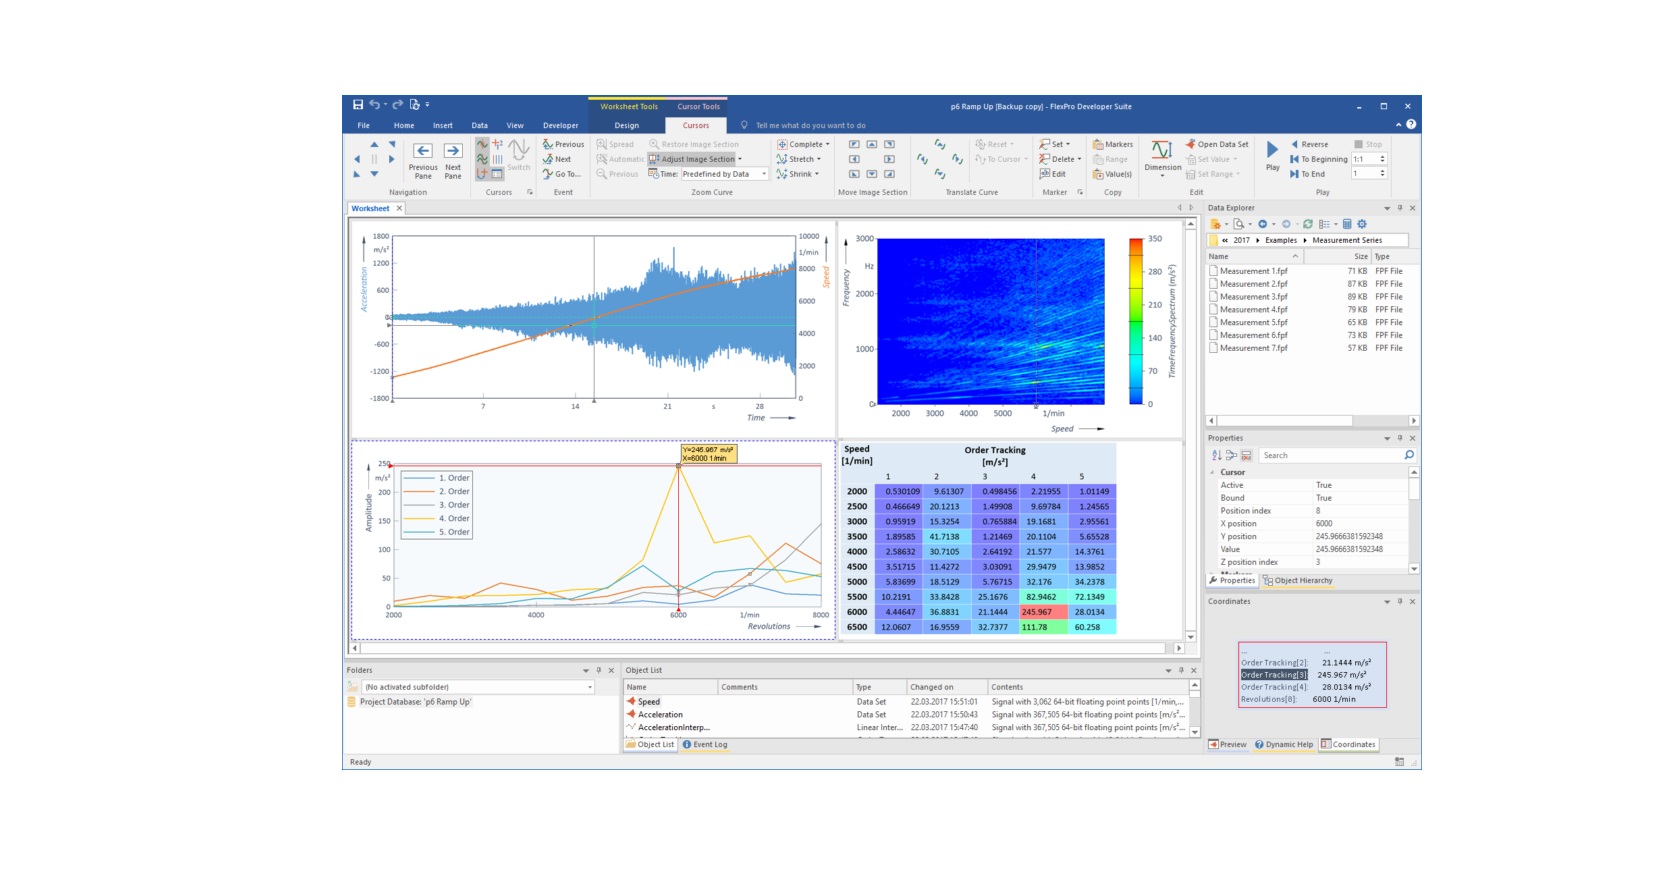Click Tell me what you want to do

pos(810,125)
